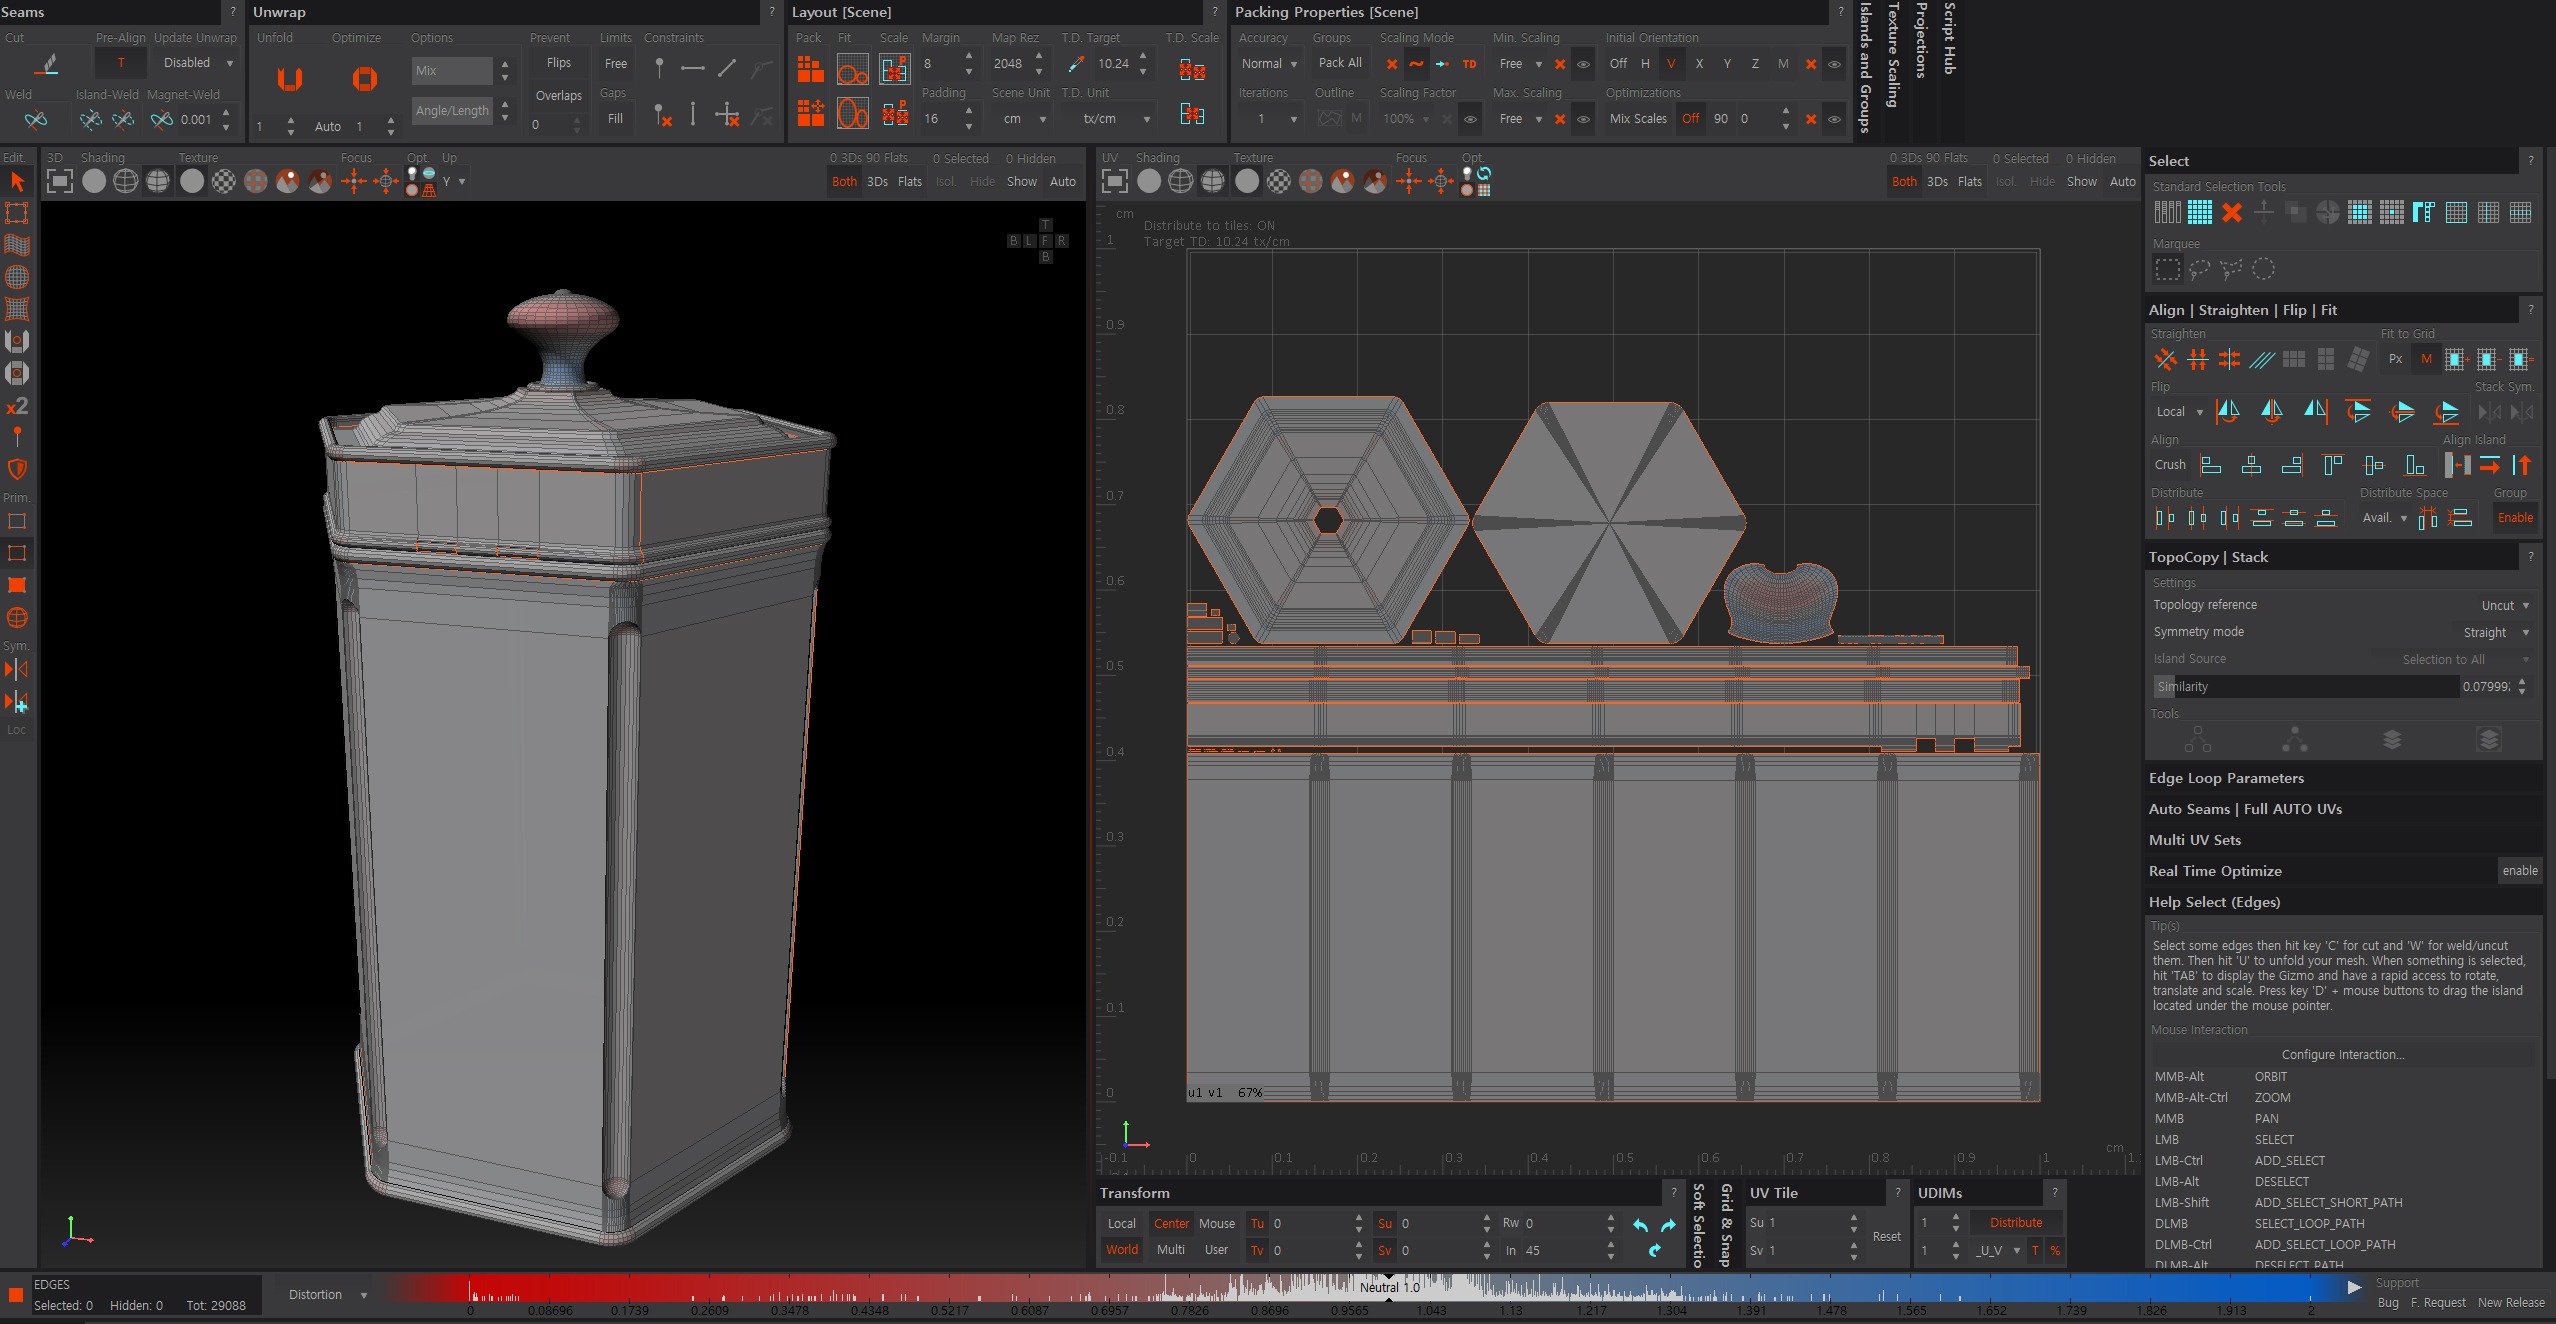This screenshot has width=2556, height=1324.
Task: Click the Real Time Optimize enable button
Action: [x=2519, y=871]
